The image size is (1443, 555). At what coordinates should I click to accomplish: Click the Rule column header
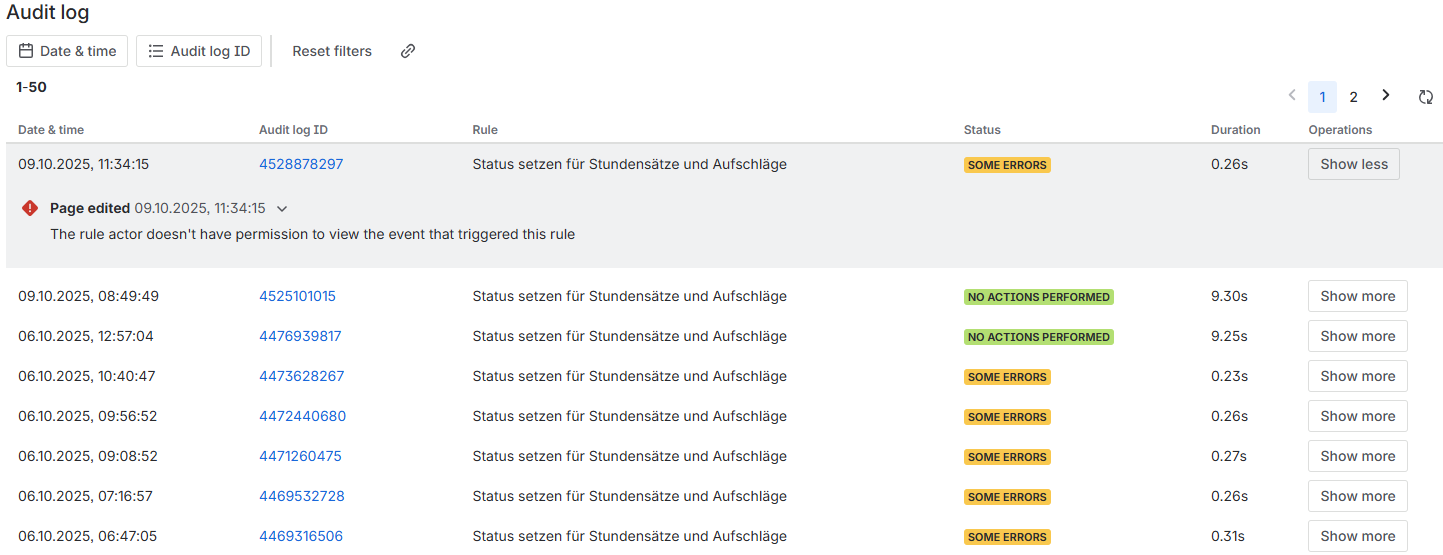[485, 130]
